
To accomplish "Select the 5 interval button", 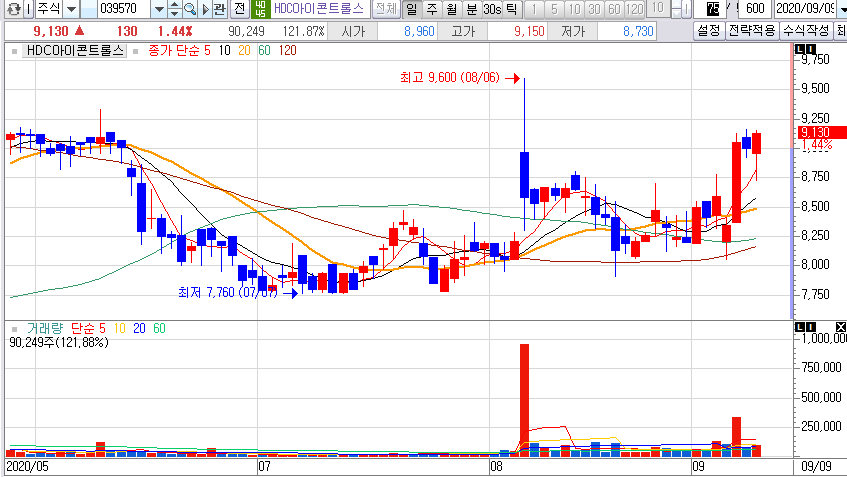I will pos(554,9).
